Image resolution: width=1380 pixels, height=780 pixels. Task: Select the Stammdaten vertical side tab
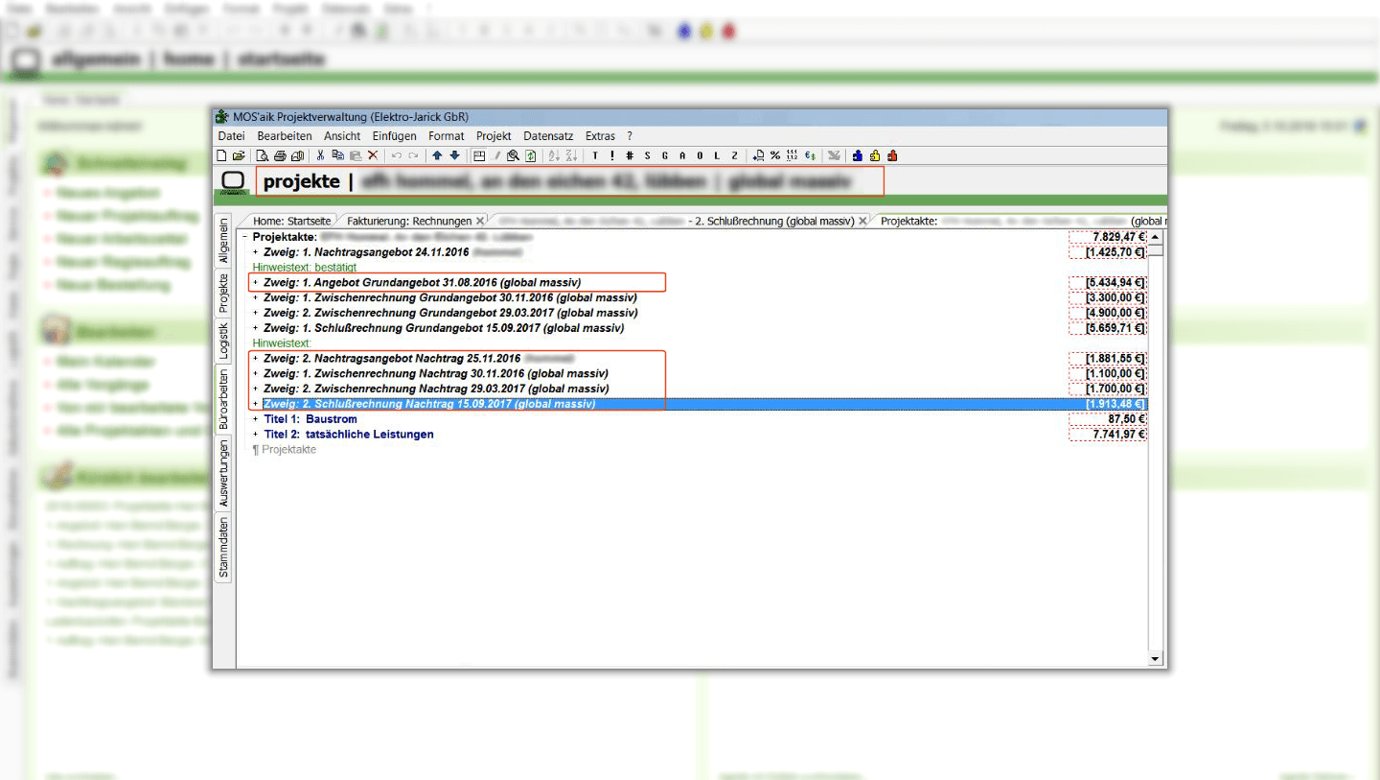click(224, 548)
